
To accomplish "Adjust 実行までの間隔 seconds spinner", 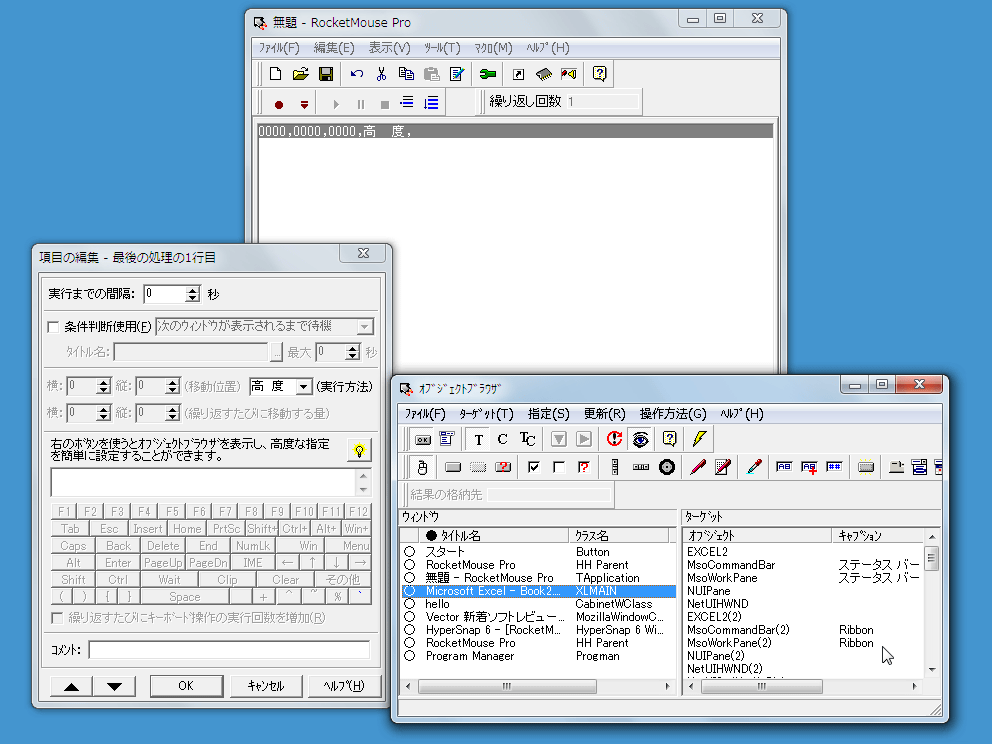I will (x=193, y=294).
